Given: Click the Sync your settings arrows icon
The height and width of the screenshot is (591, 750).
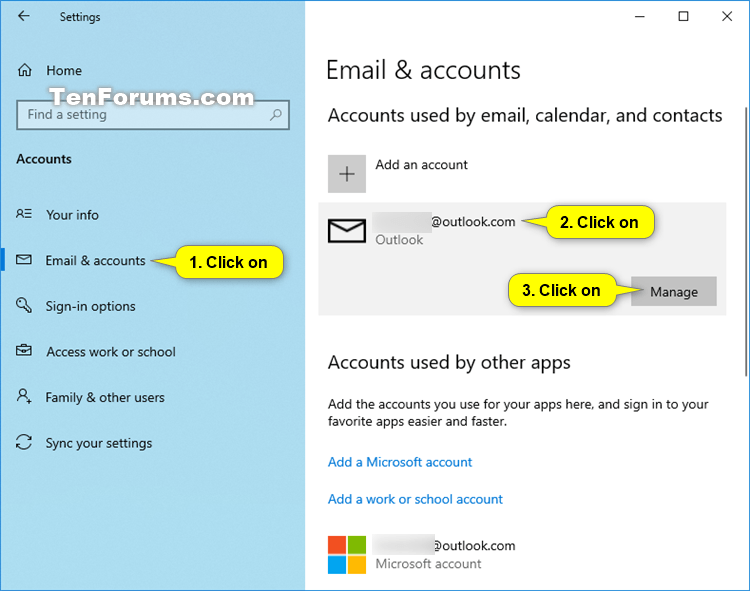Looking at the screenshot, I should click(24, 442).
